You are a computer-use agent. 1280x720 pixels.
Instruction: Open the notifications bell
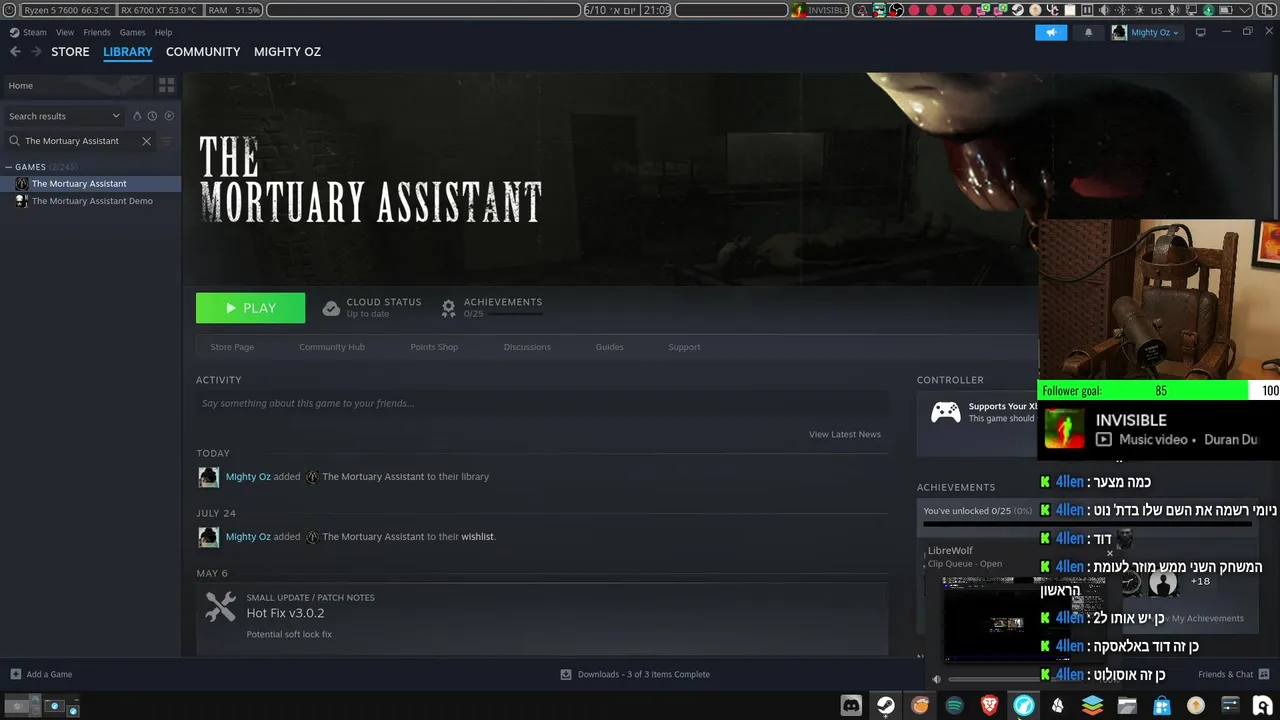(1088, 32)
